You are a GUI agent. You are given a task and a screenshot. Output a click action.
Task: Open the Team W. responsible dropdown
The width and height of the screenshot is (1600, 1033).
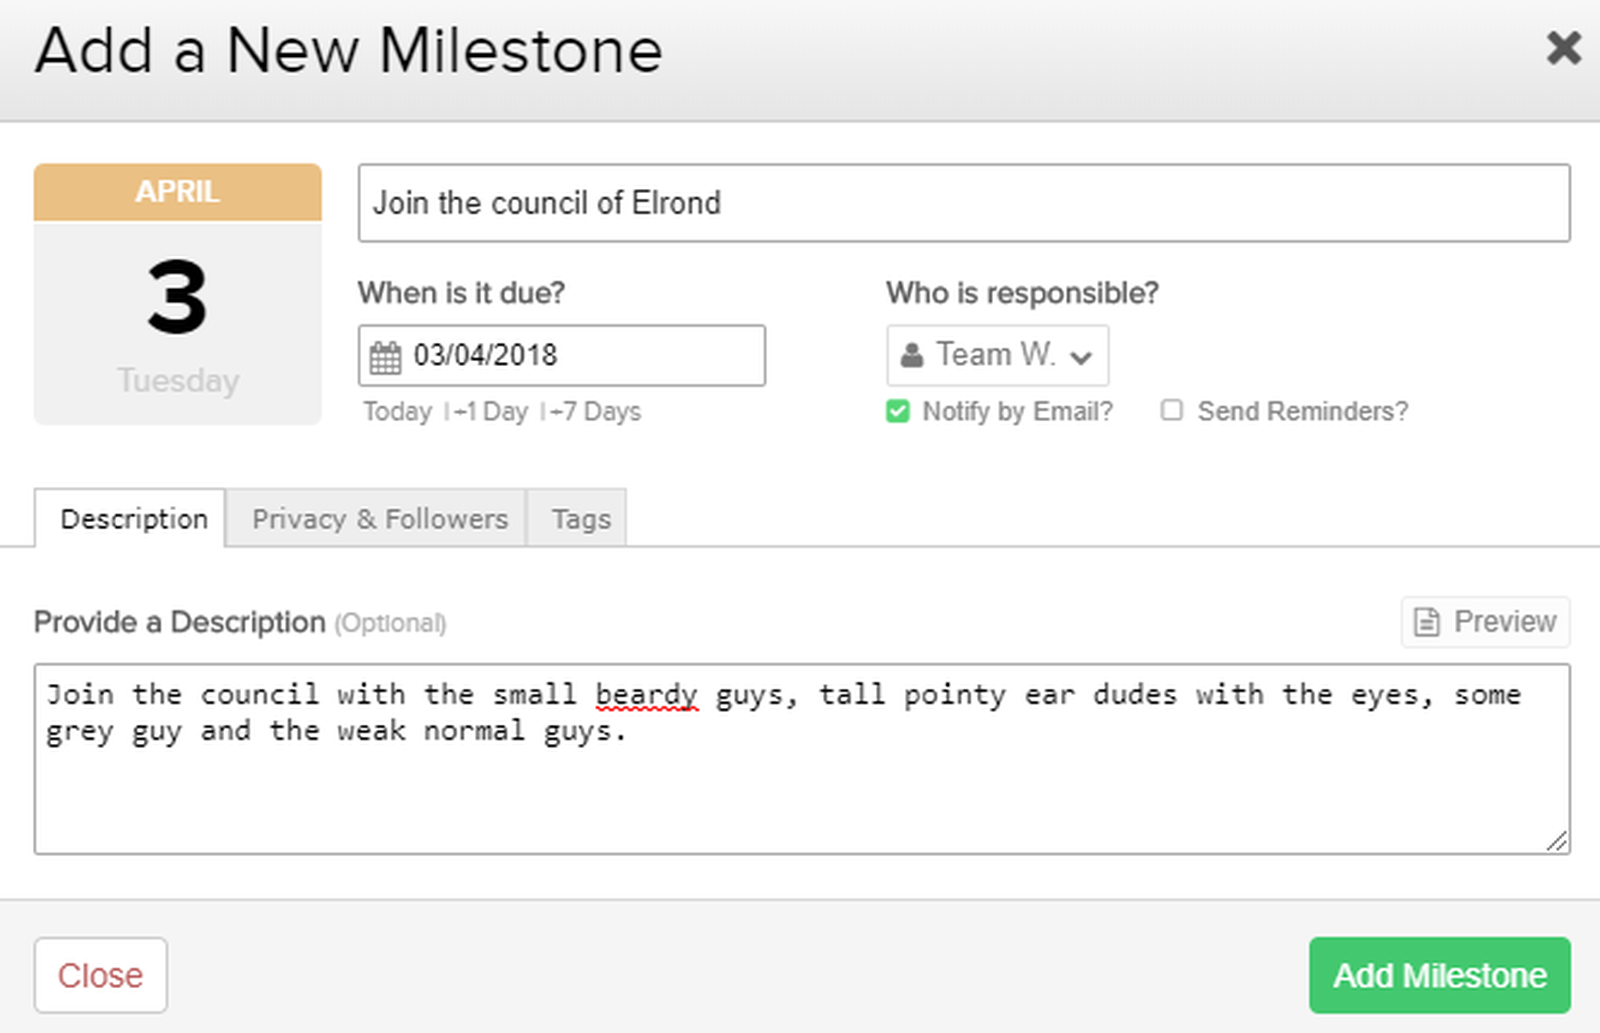point(997,354)
